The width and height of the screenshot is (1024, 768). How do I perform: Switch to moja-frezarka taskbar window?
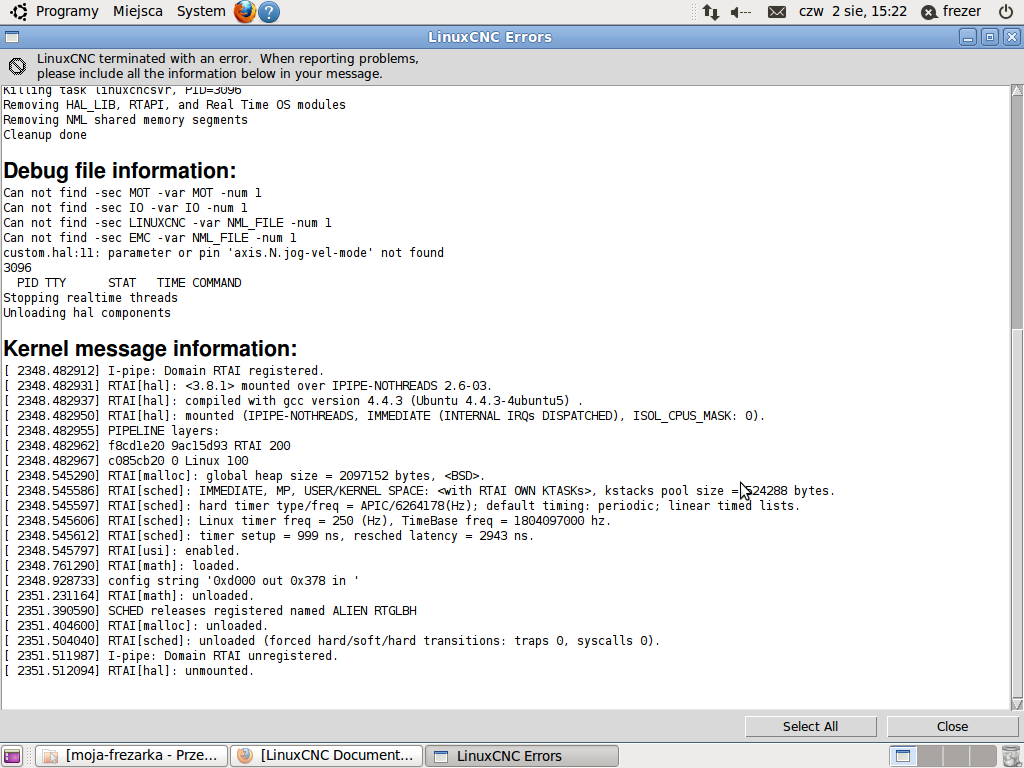(131, 756)
